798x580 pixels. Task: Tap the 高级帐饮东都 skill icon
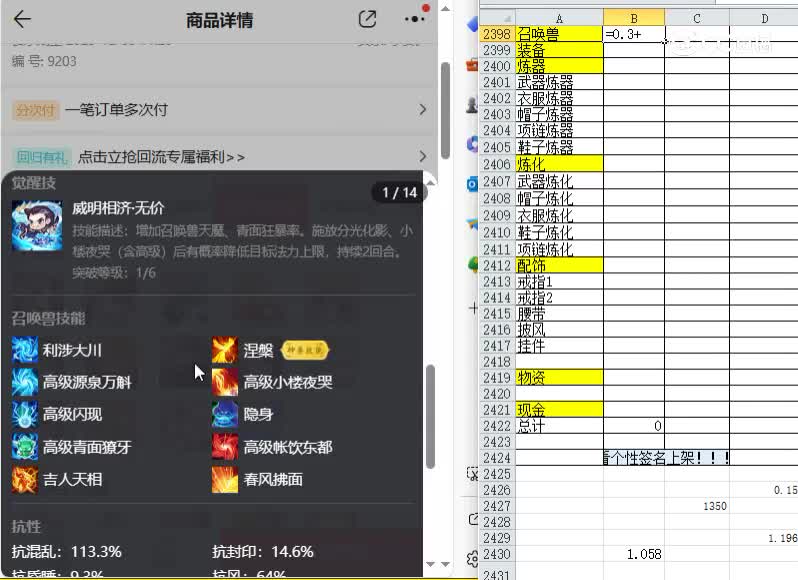(225, 447)
